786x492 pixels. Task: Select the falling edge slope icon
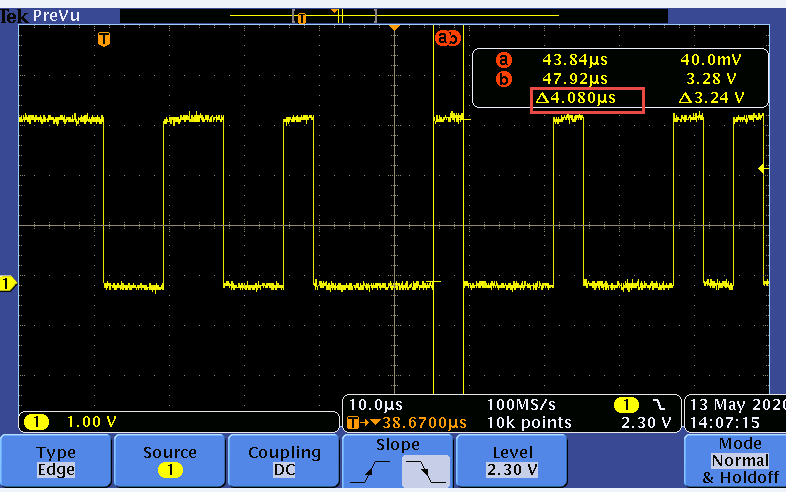pyautogui.click(x=426, y=471)
